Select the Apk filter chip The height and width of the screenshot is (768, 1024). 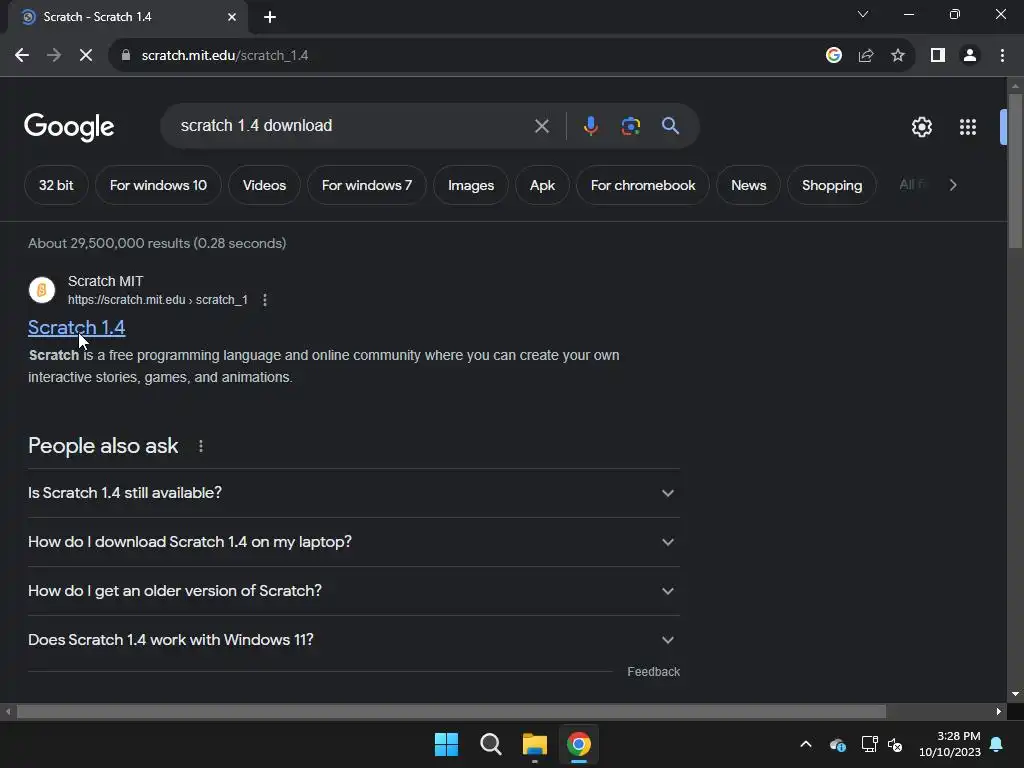point(542,185)
